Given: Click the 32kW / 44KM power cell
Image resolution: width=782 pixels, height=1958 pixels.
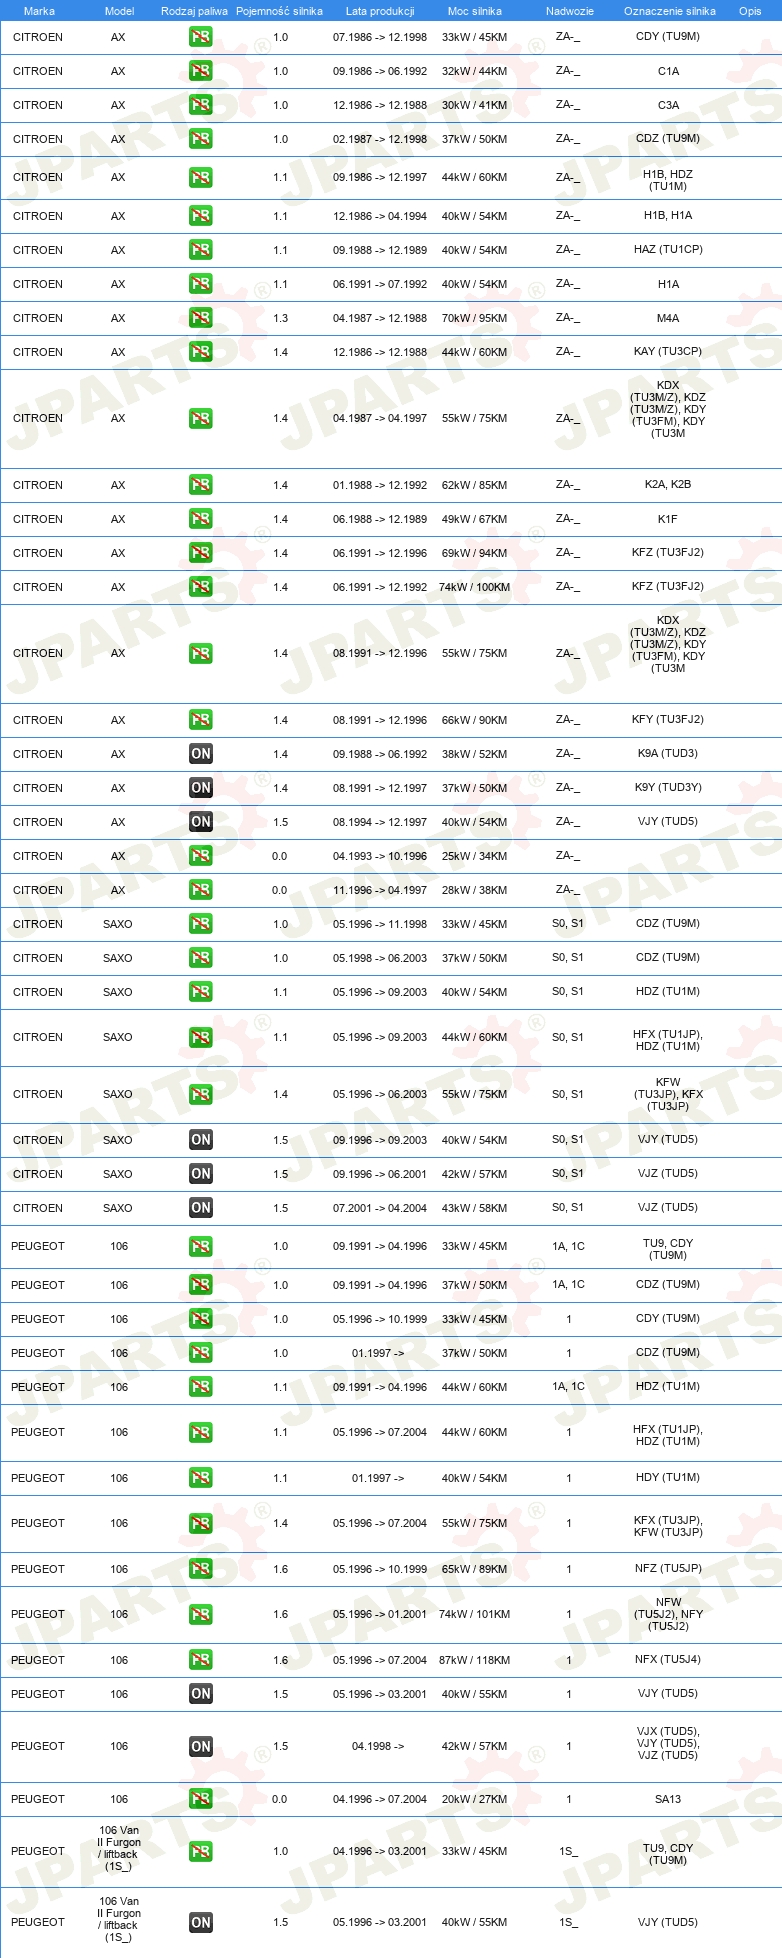Looking at the screenshot, I should pyautogui.click(x=474, y=71).
